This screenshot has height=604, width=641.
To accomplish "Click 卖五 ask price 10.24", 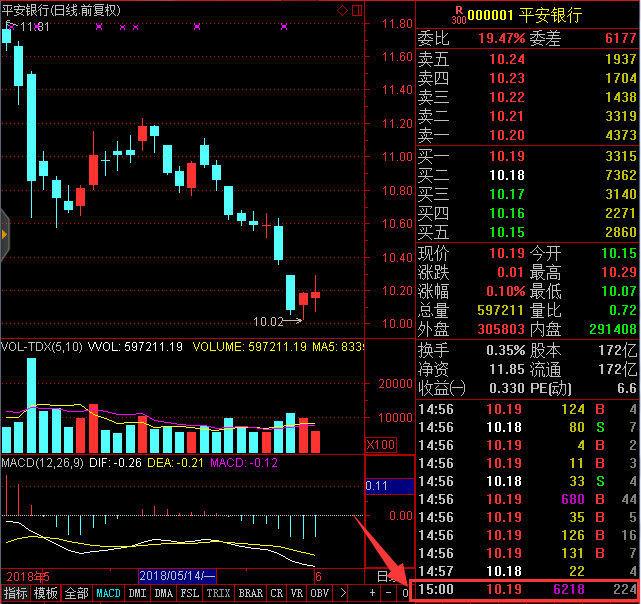I will 507,59.
